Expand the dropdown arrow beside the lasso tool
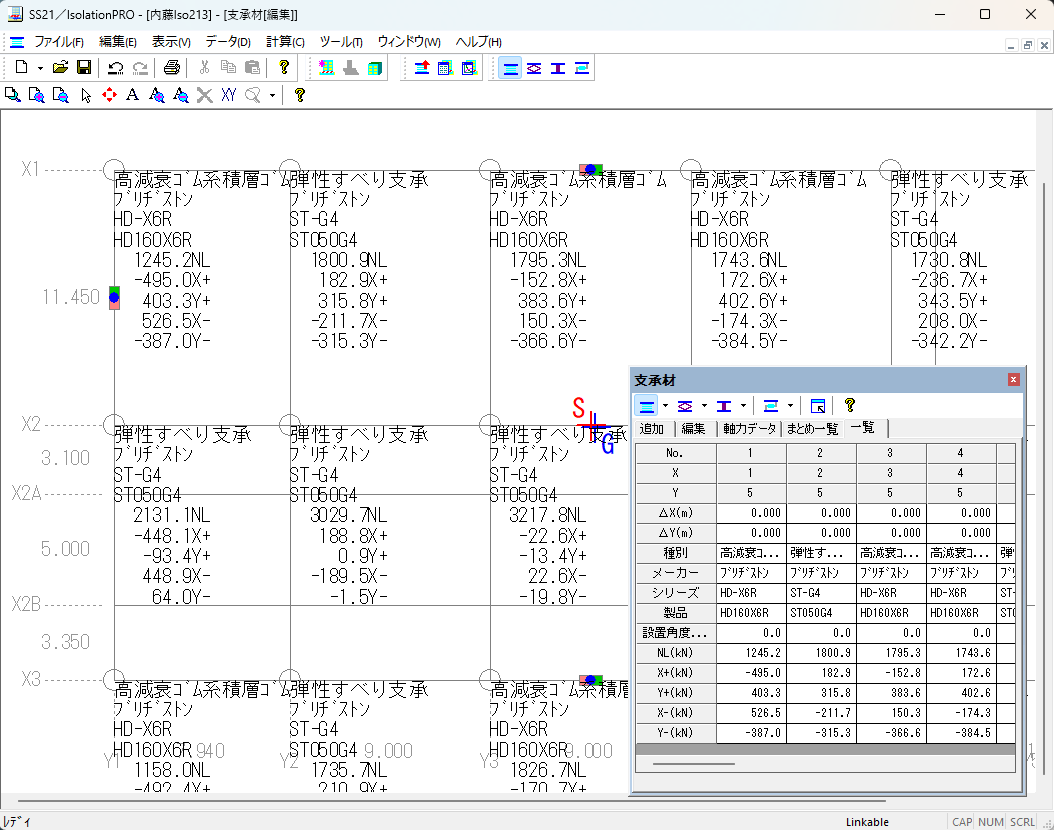 pyautogui.click(x=272, y=95)
